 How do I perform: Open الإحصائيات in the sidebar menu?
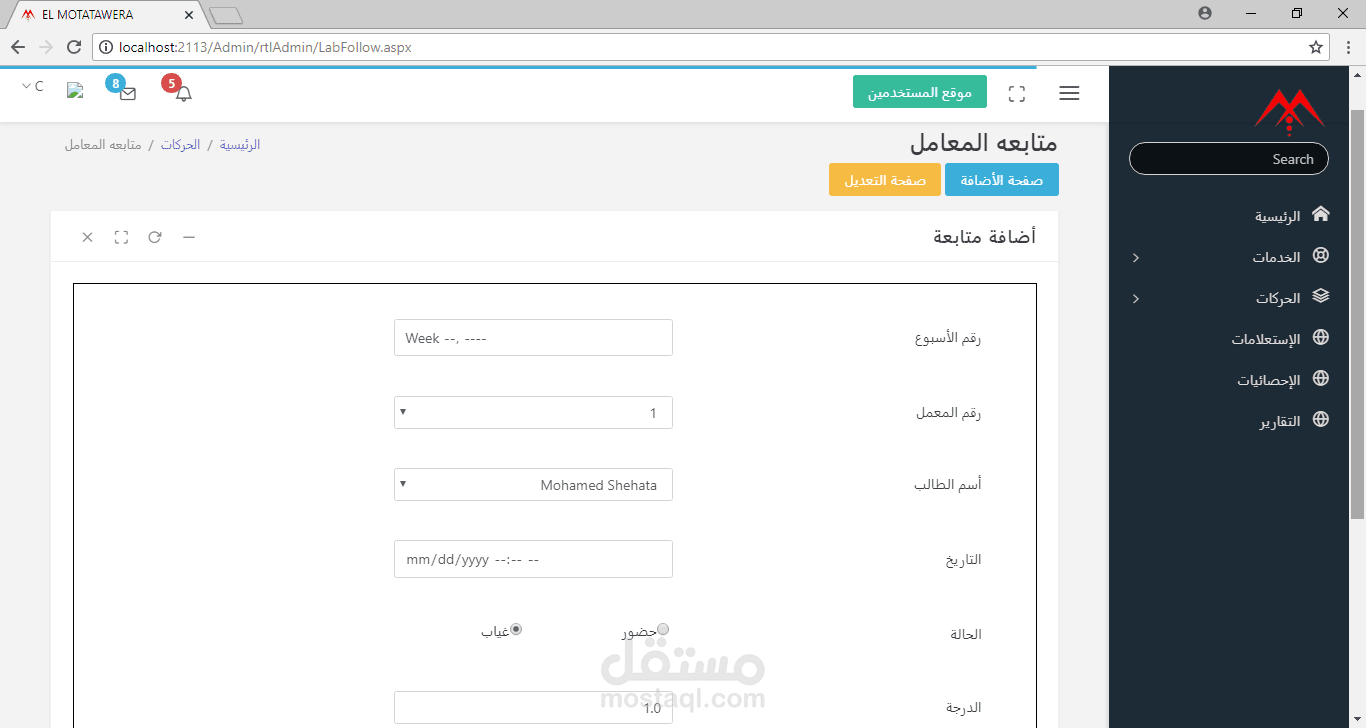[1269, 380]
